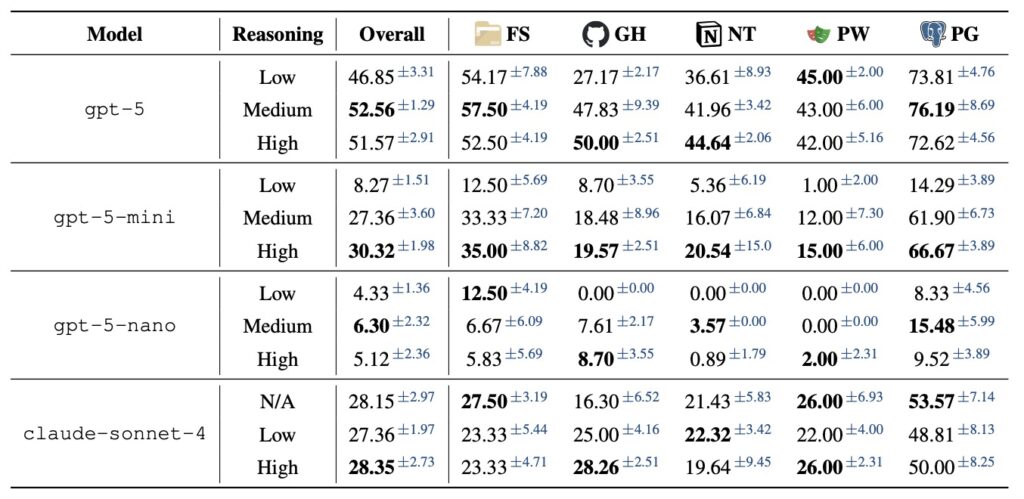The image size is (1024, 499).
Task: Select the gpt-5-nano model label
Action: point(113,326)
